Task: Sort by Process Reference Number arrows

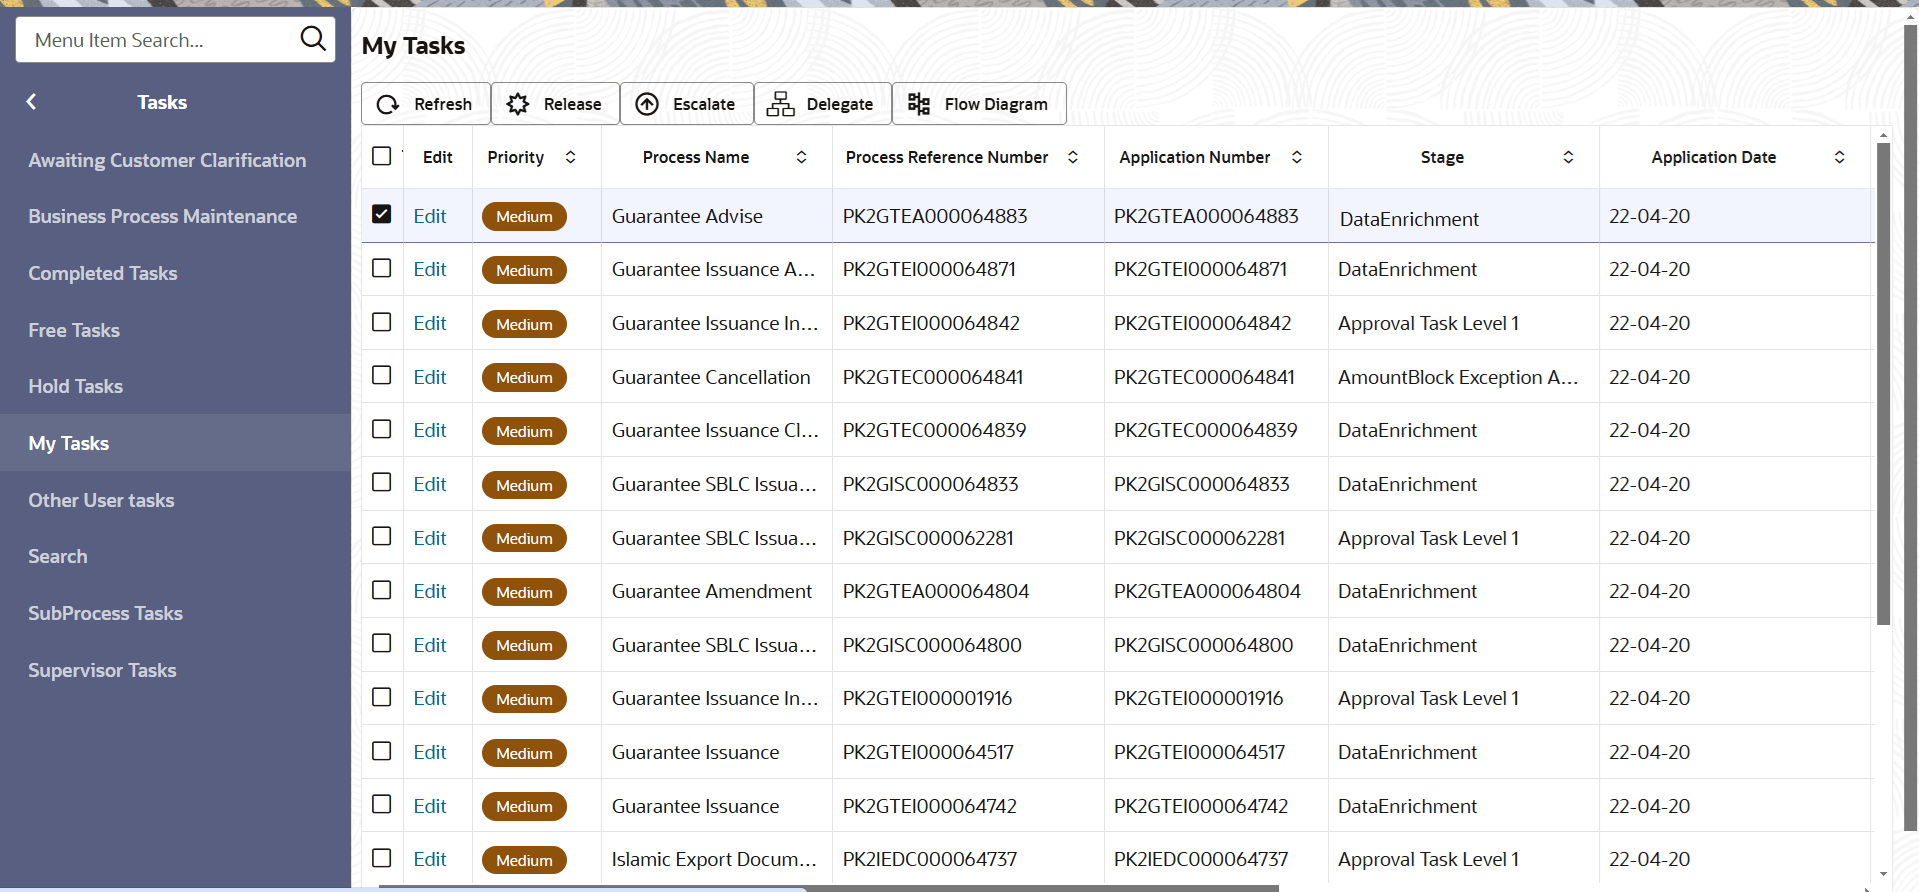Action: pyautogui.click(x=1073, y=157)
